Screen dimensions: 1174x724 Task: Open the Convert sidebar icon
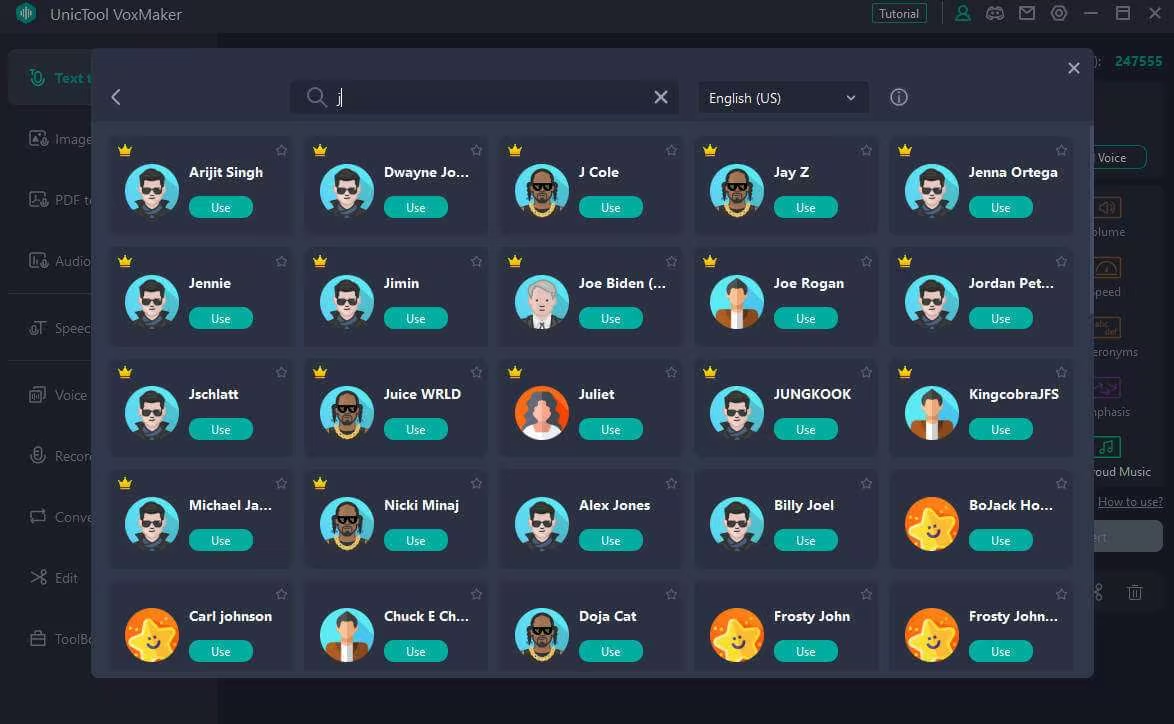[37, 517]
